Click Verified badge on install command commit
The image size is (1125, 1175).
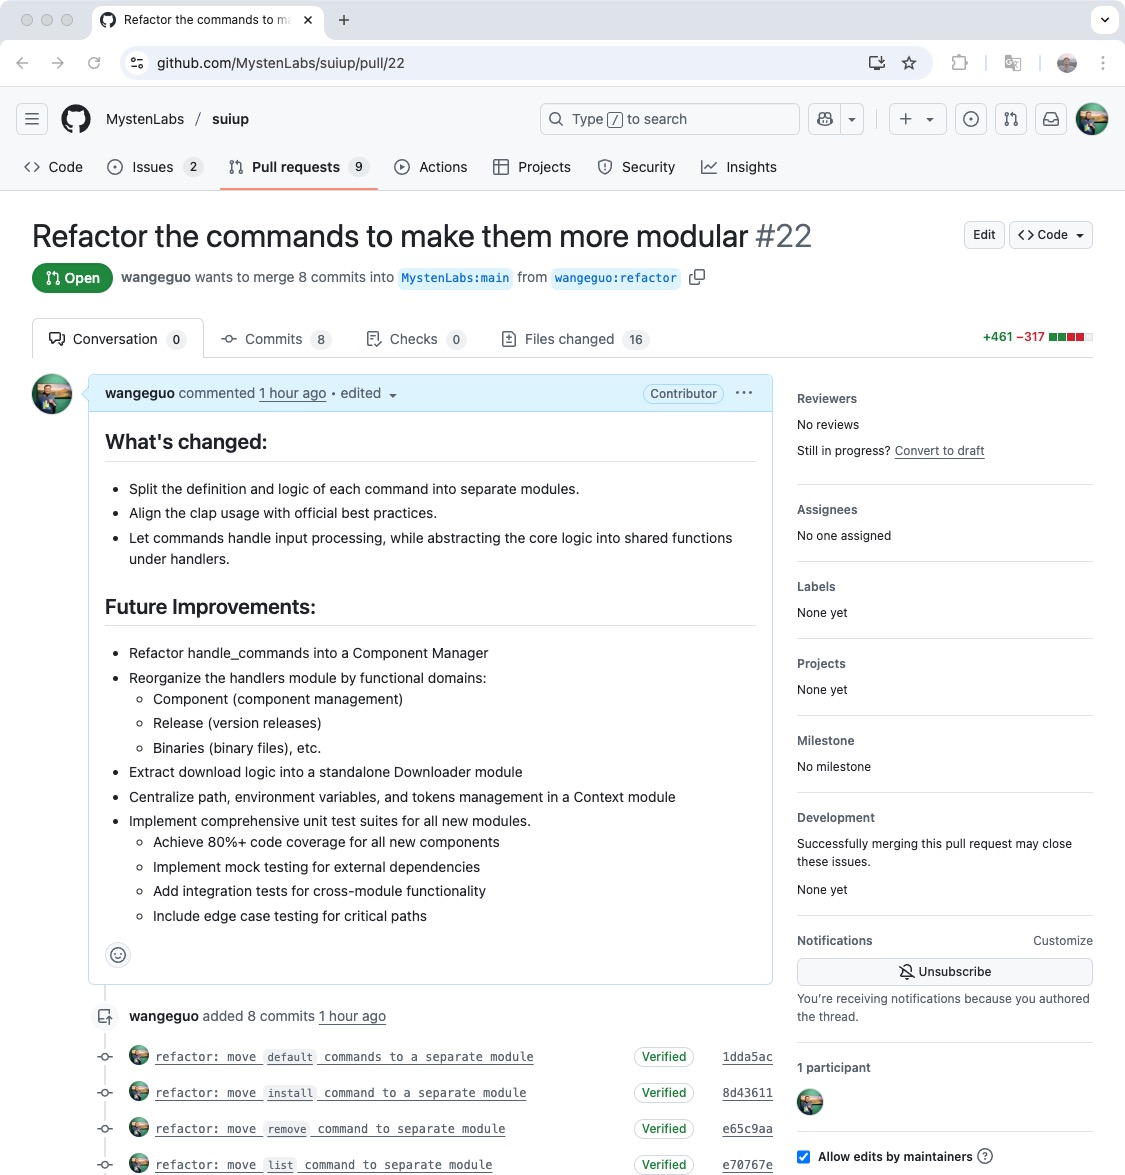click(x=663, y=1093)
